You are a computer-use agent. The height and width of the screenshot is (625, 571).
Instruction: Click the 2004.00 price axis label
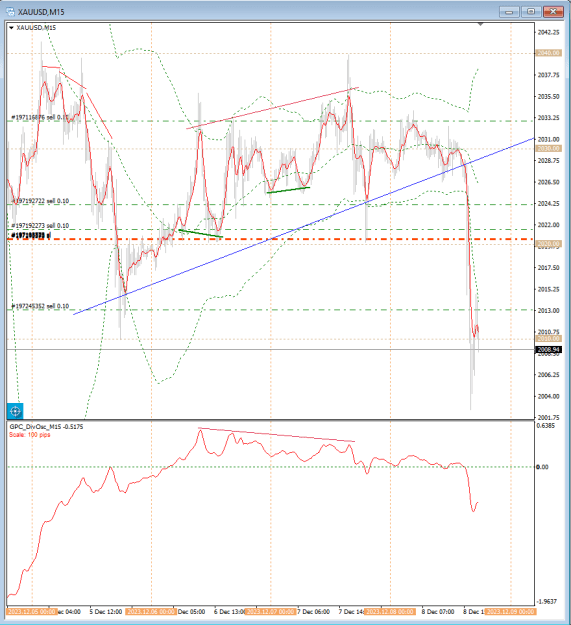[548, 396]
